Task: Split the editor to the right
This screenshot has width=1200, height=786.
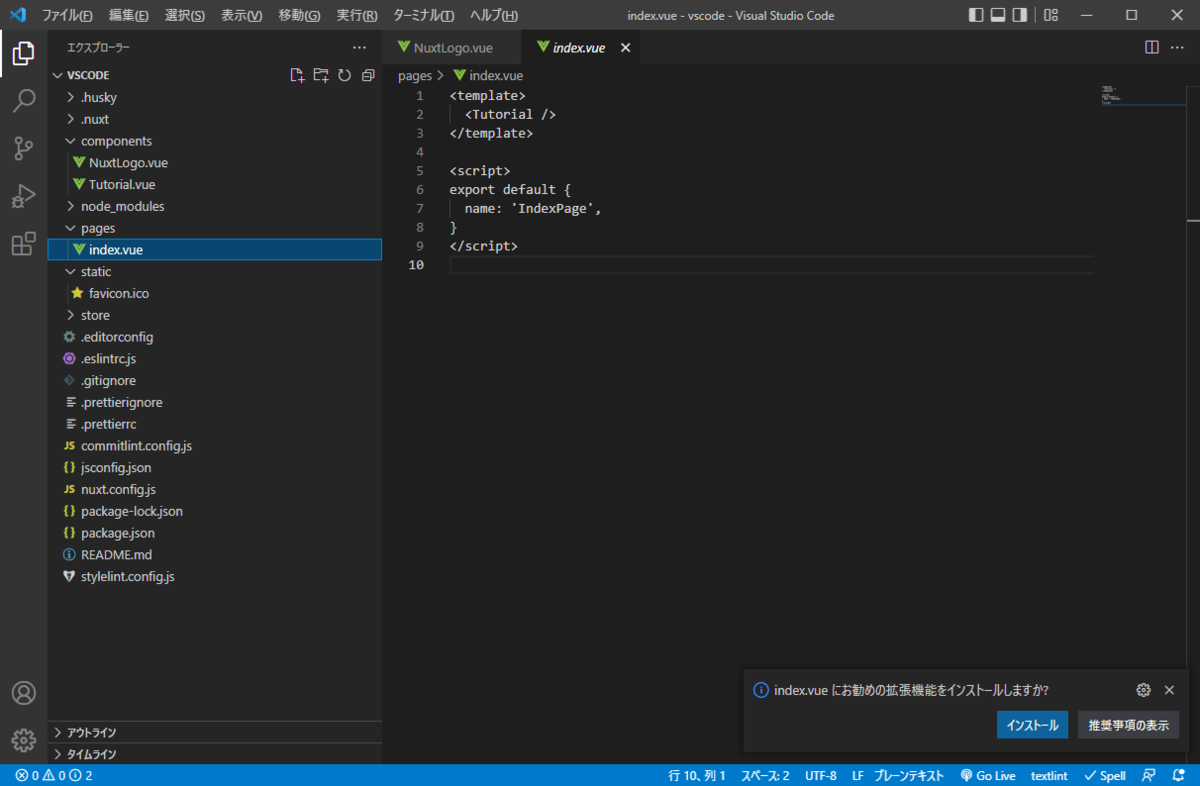Action: [1152, 47]
